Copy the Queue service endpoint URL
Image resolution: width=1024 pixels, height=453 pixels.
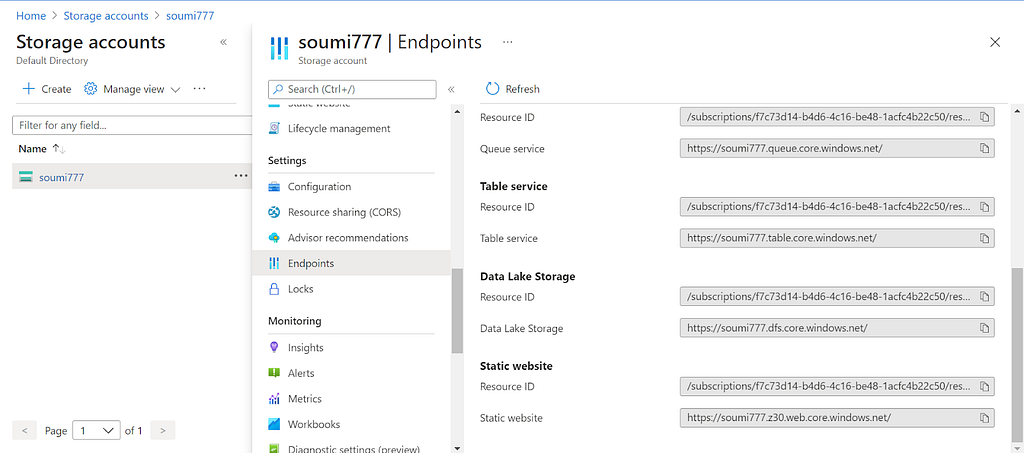point(984,149)
